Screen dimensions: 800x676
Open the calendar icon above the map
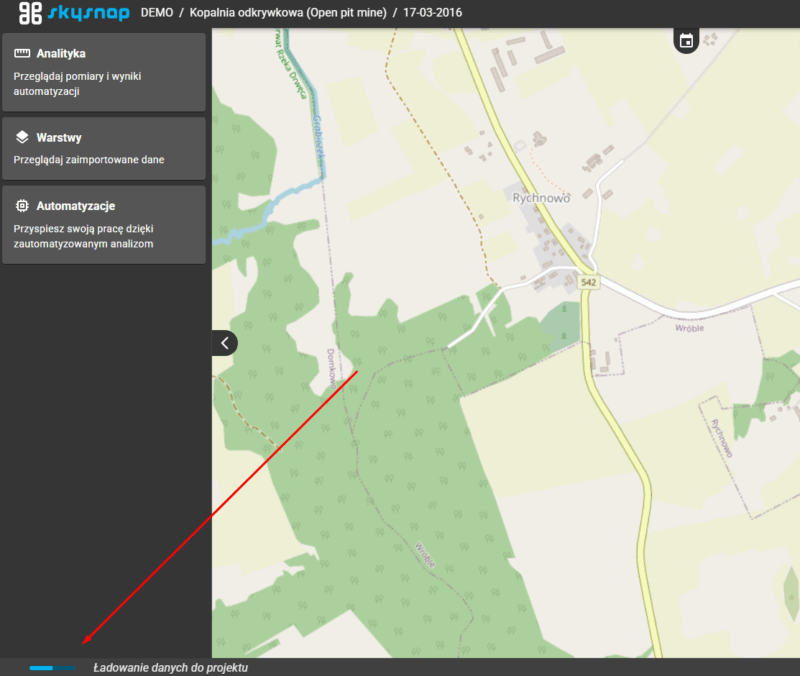(x=686, y=41)
